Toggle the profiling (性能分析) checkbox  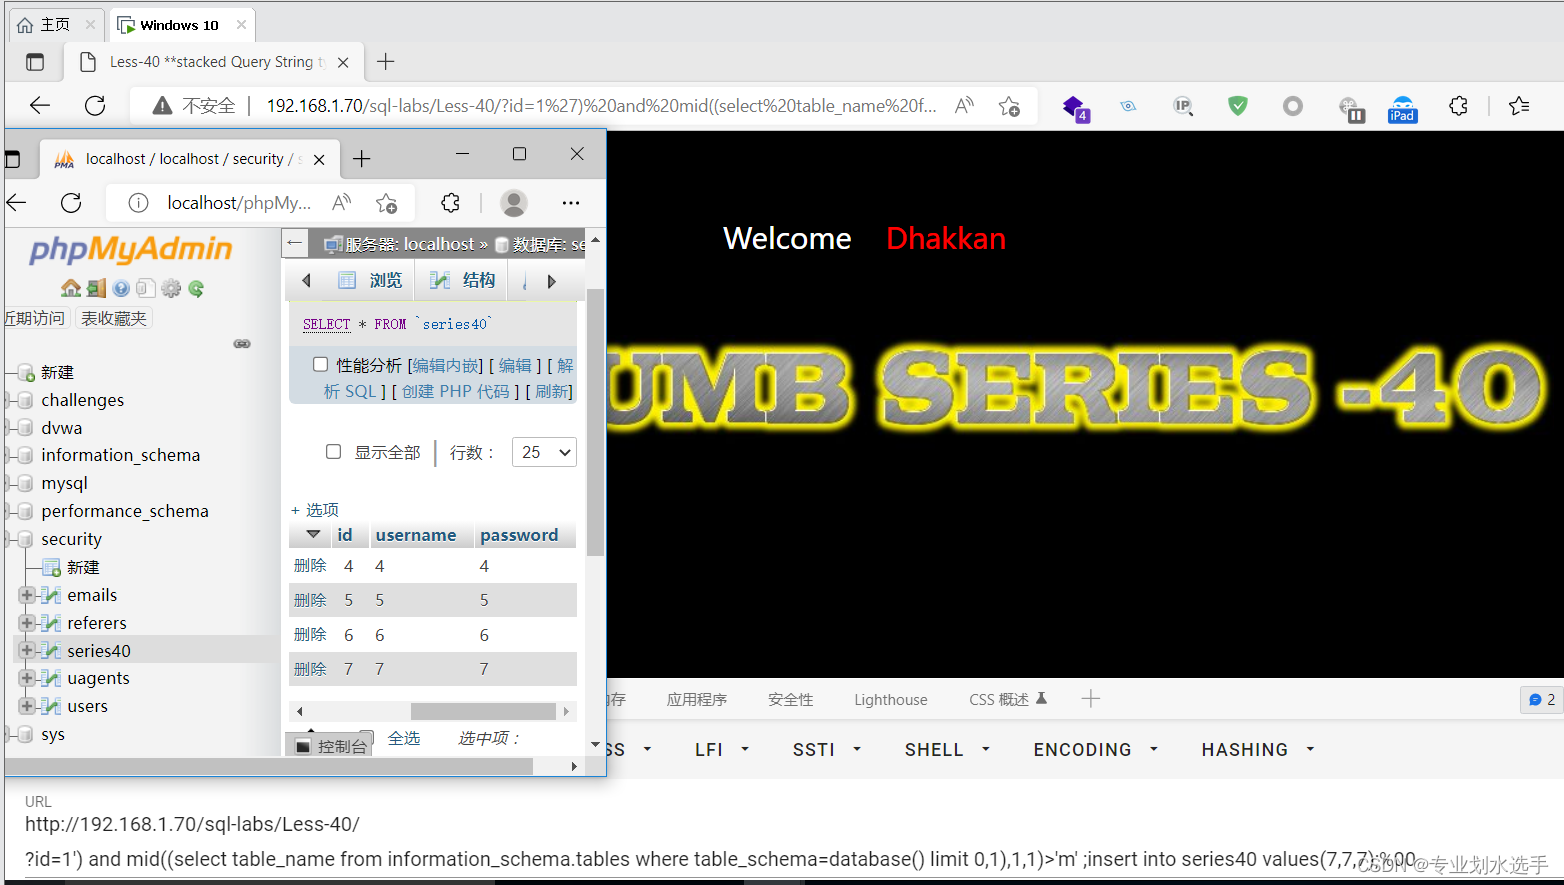click(321, 365)
